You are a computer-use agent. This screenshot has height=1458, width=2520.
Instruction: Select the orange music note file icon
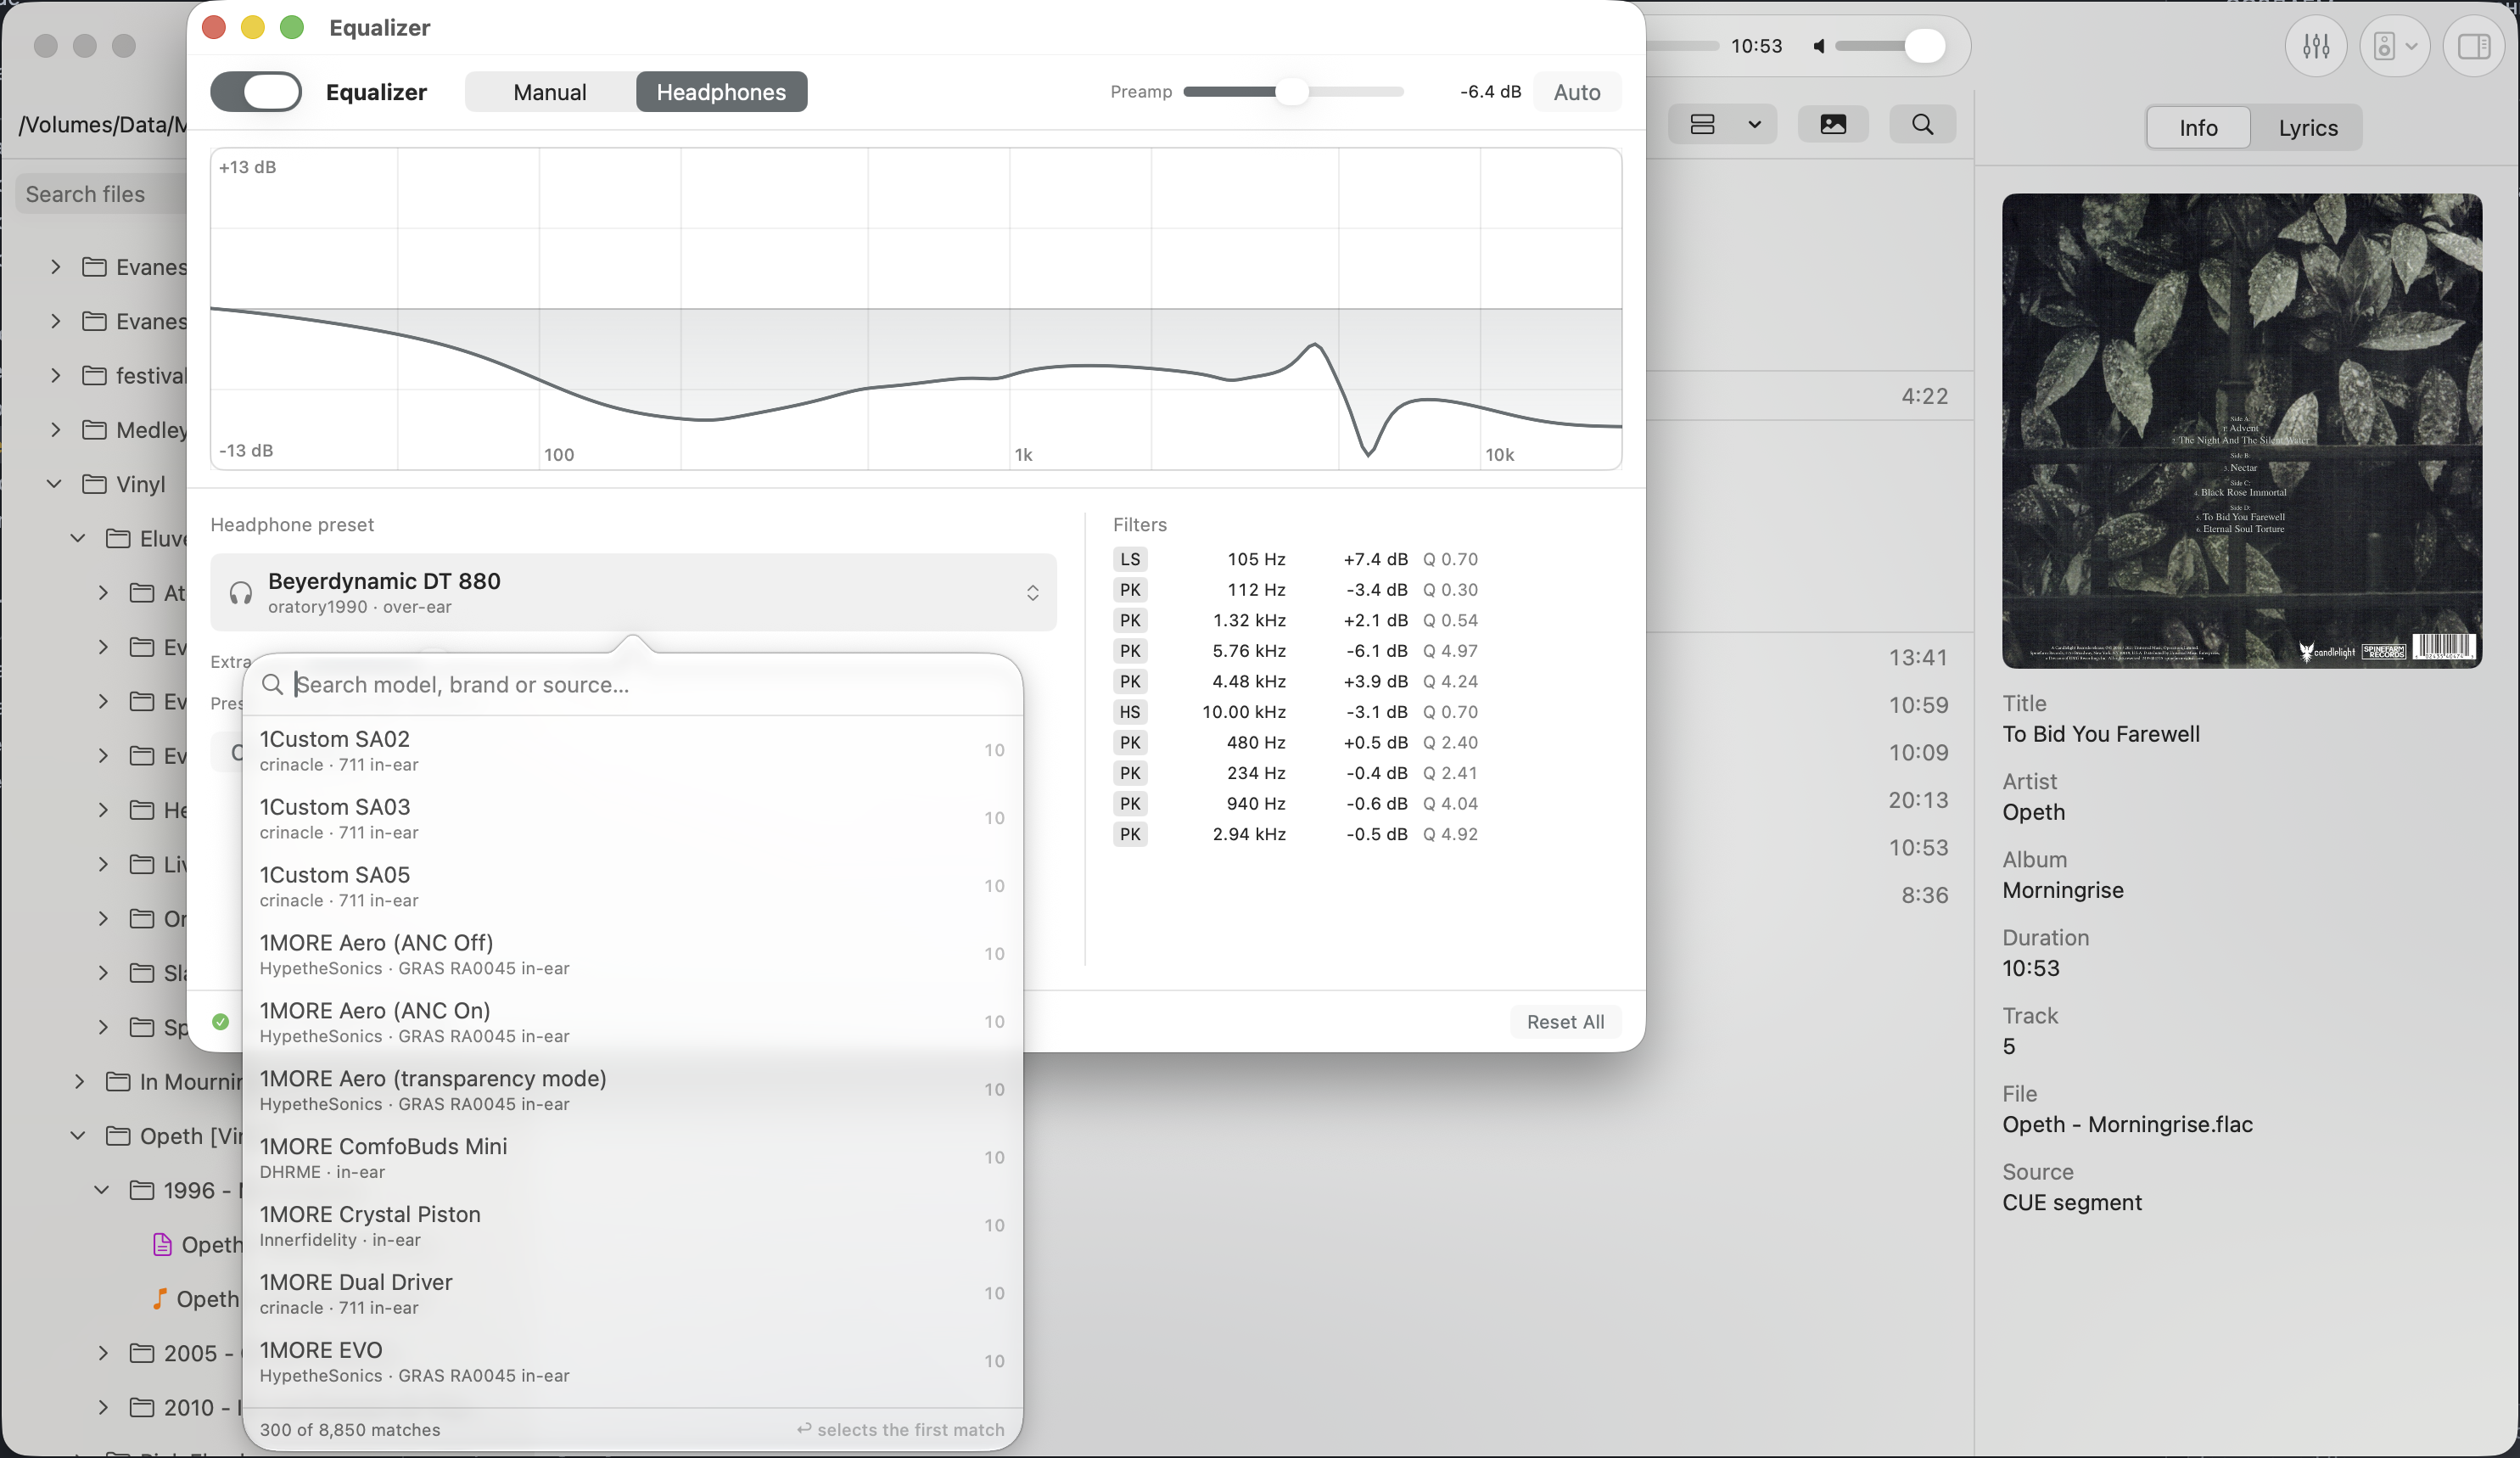click(159, 1298)
